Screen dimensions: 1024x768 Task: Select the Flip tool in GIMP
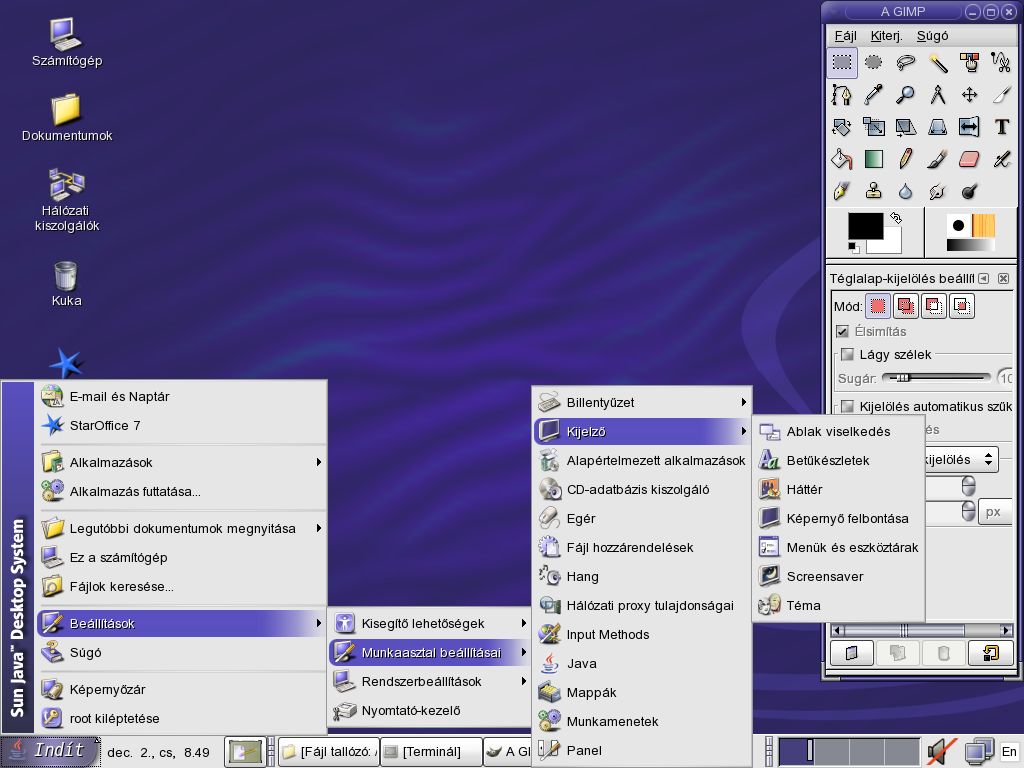coord(969,127)
